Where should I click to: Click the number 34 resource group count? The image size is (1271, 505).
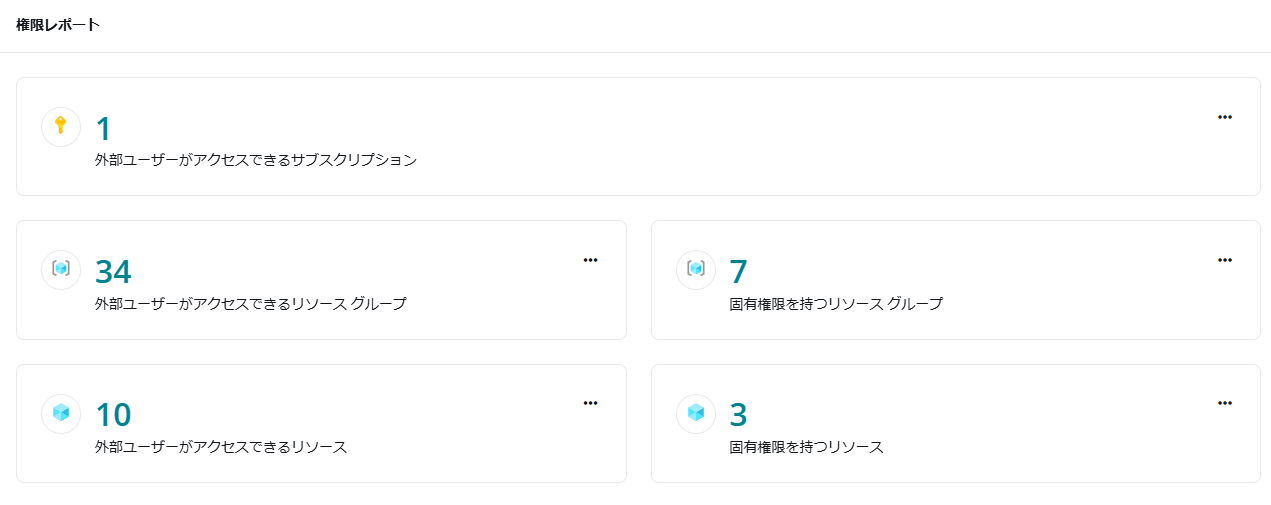[113, 272]
